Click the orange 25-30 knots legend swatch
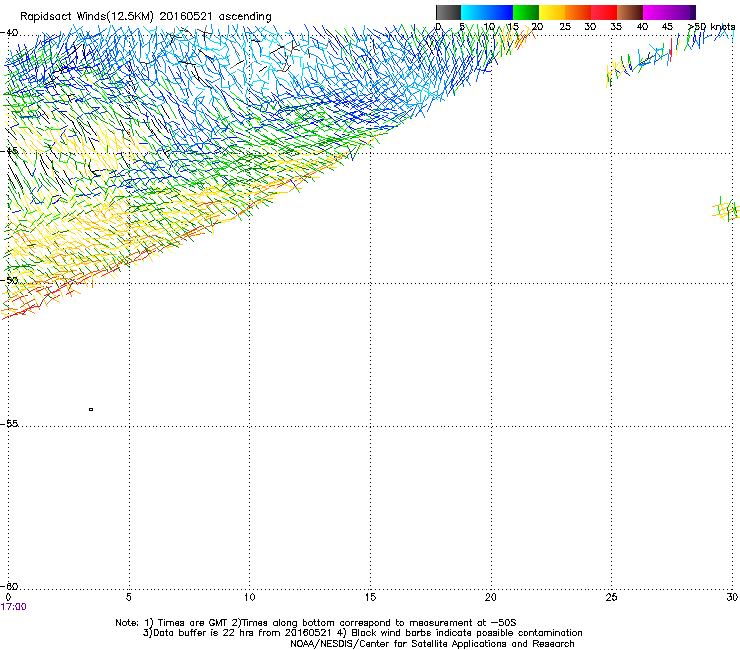The height and width of the screenshot is (650, 740). point(578,12)
